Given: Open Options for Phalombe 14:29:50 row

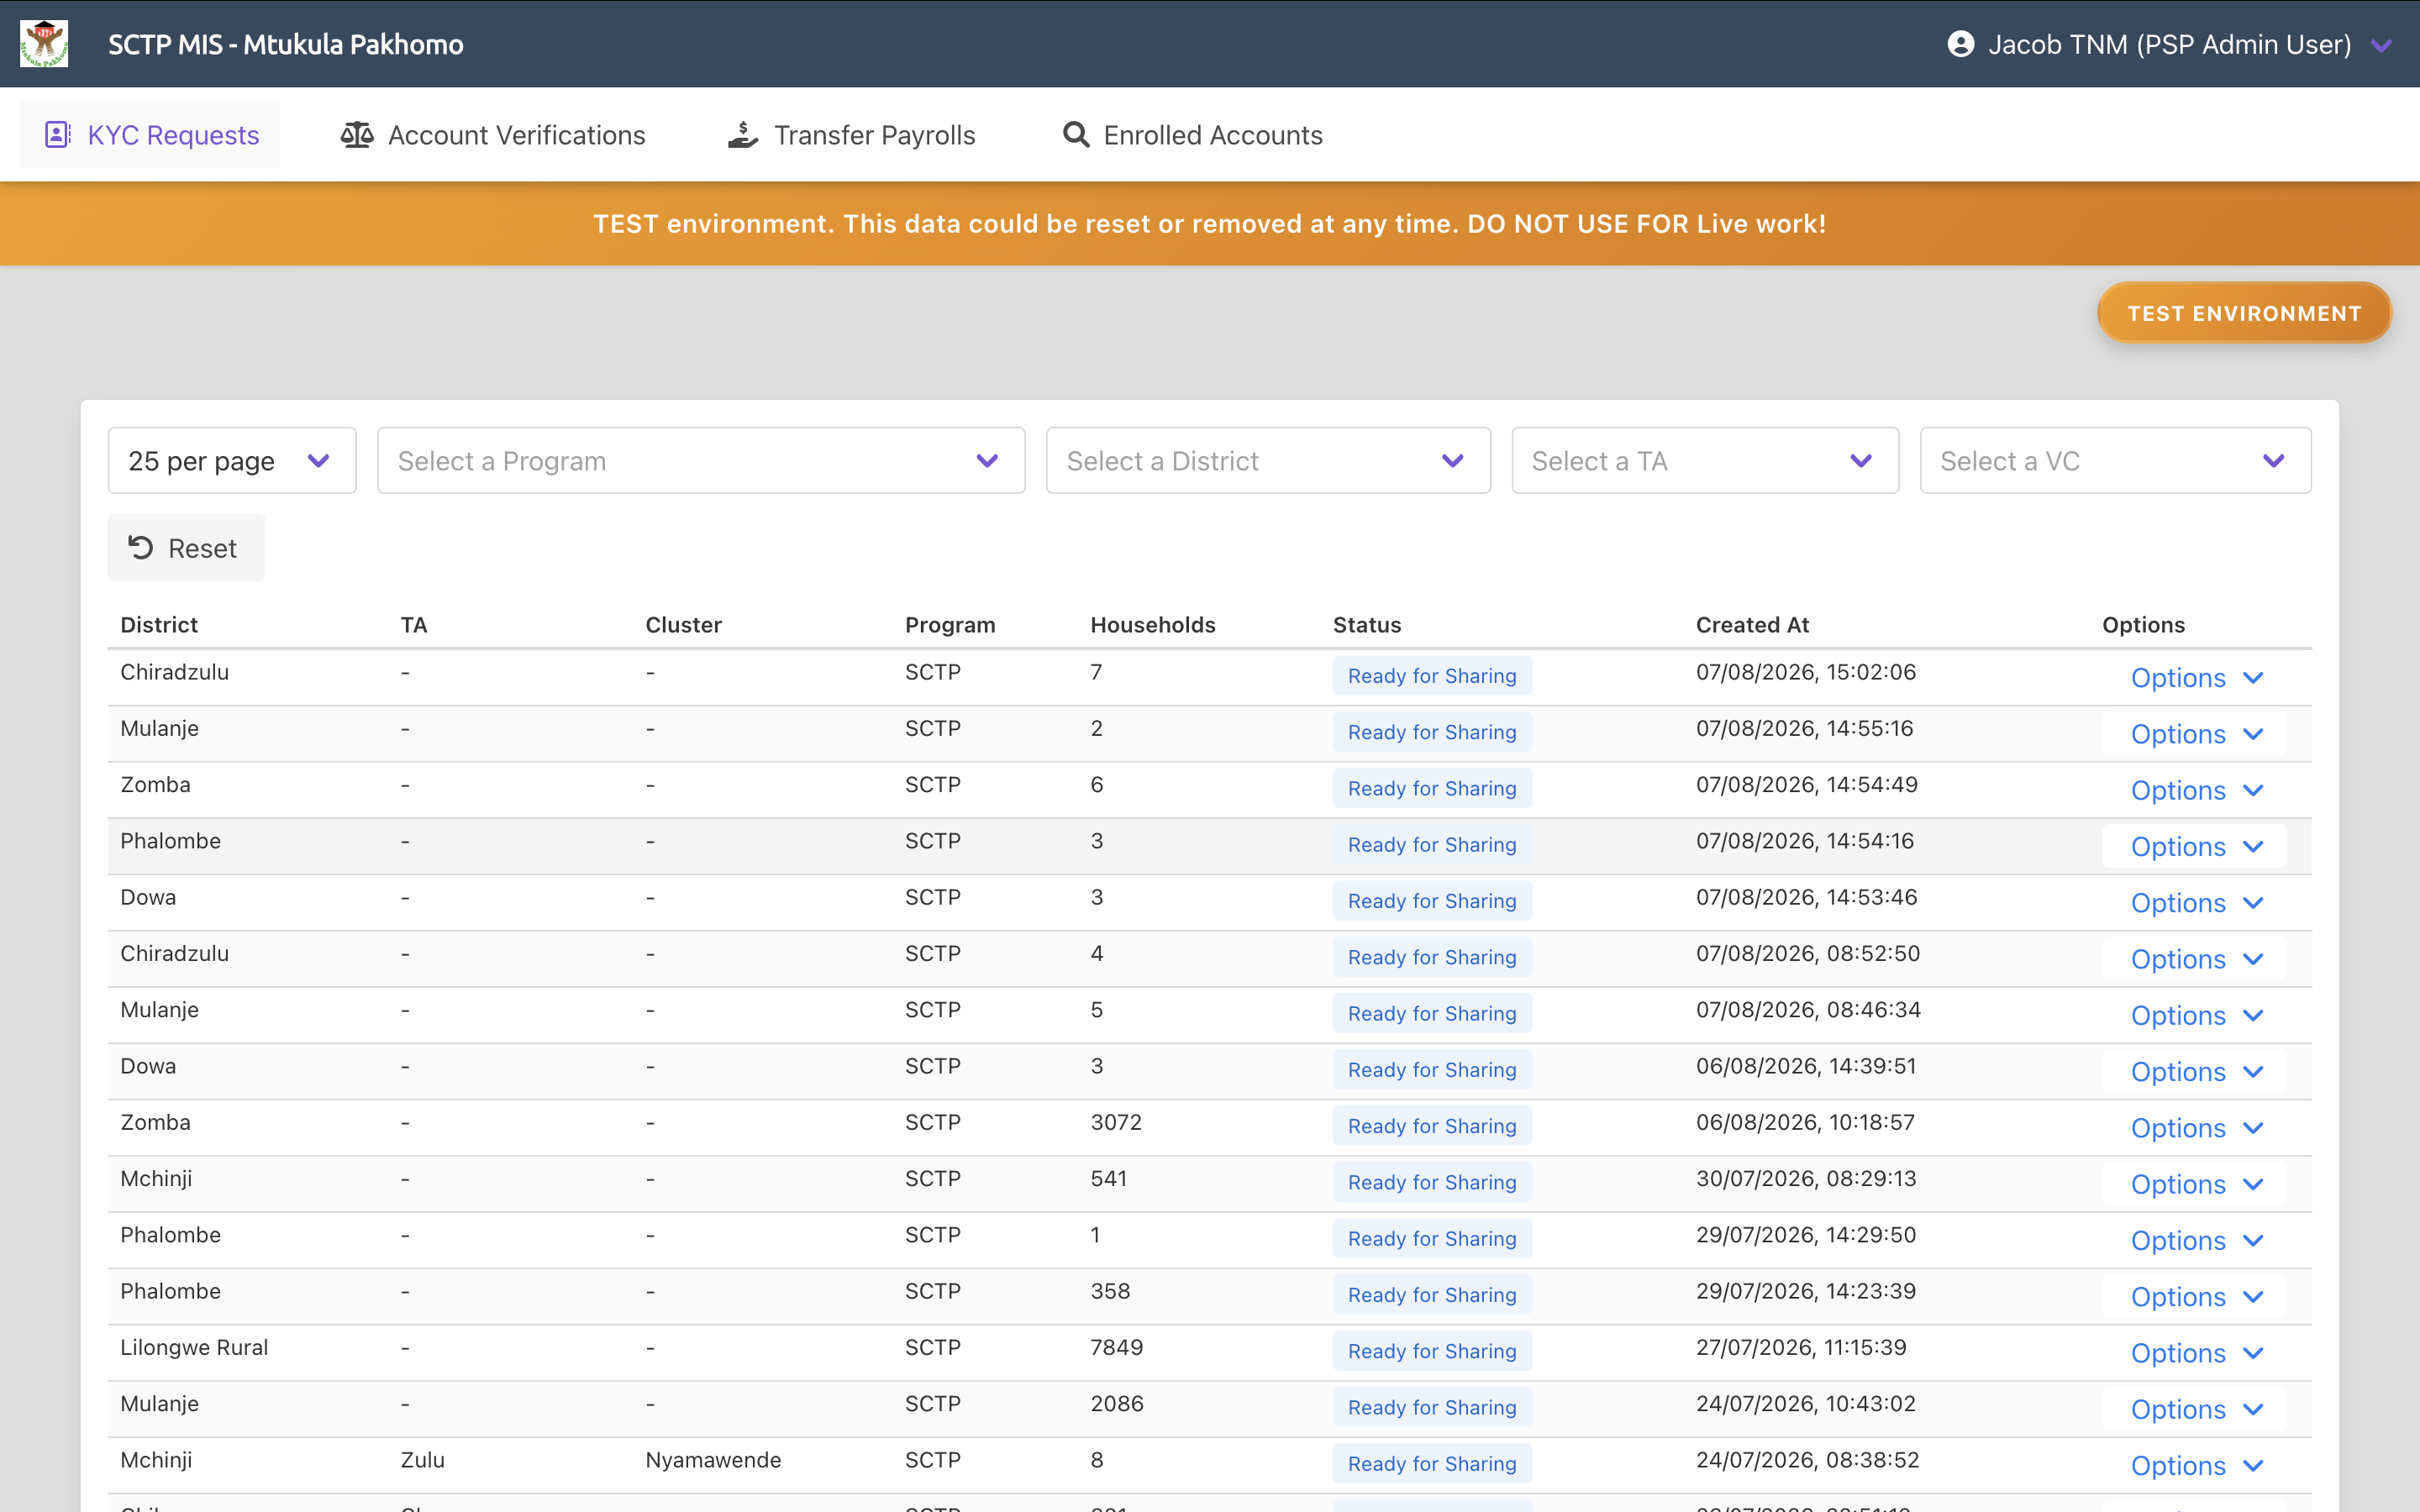Looking at the screenshot, I should click(2195, 1241).
